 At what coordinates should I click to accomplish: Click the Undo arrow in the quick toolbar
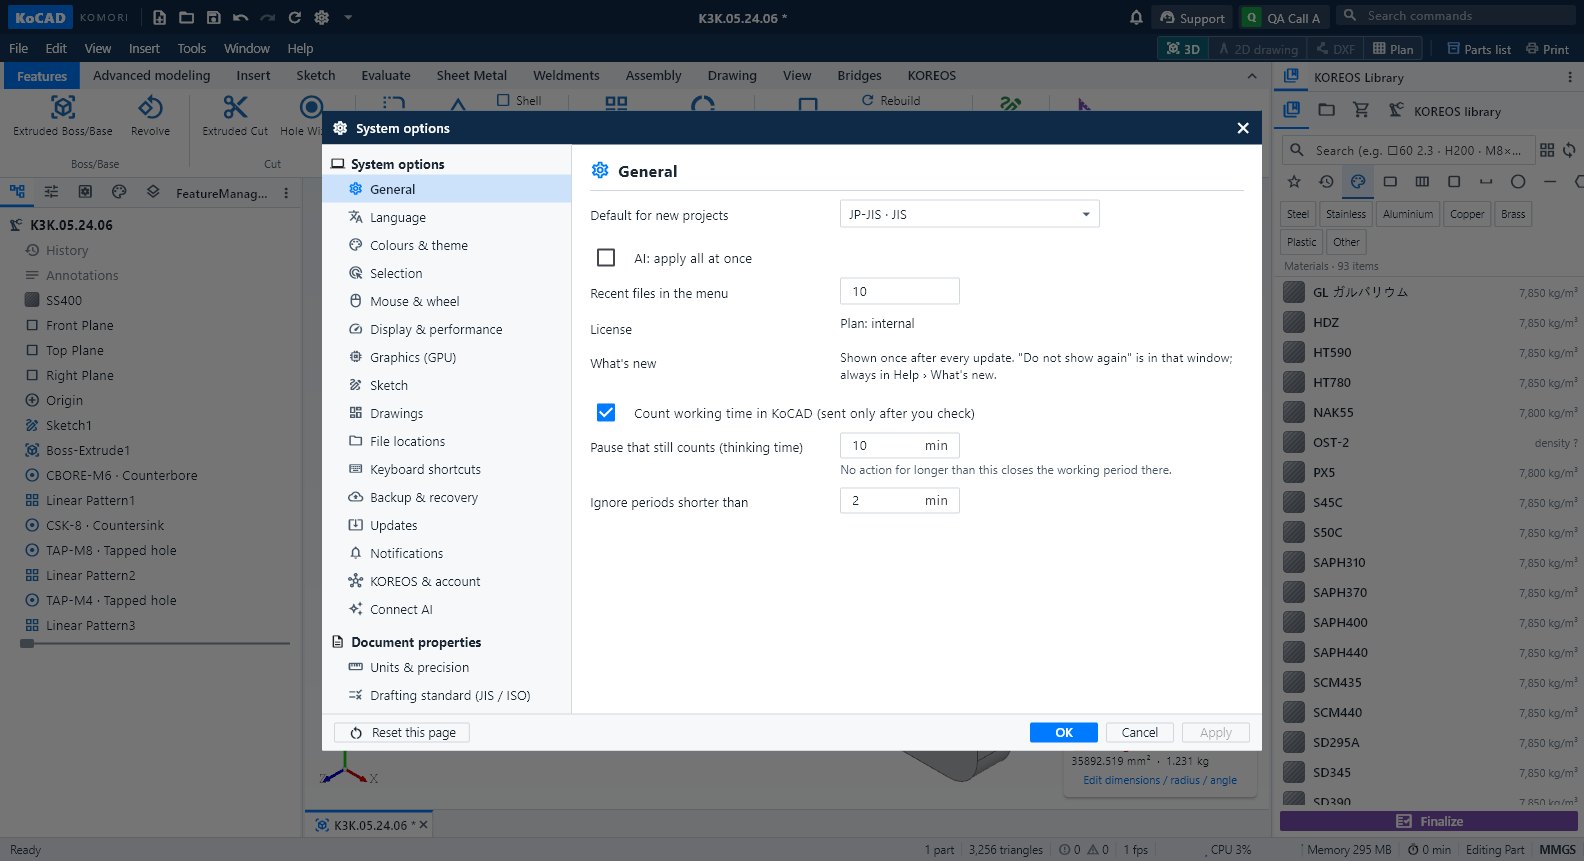[x=240, y=17]
